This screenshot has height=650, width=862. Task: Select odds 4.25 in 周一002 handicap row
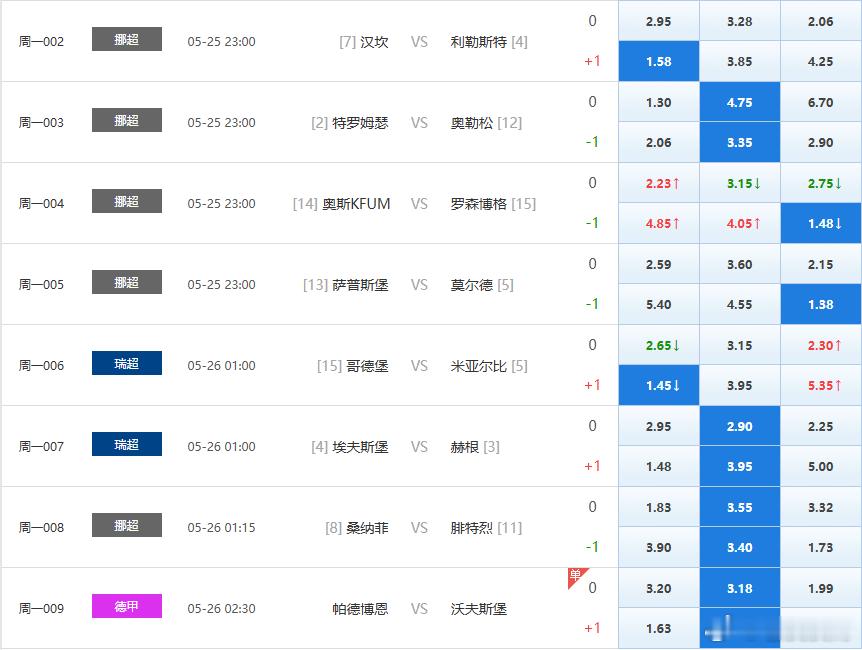click(x=821, y=61)
